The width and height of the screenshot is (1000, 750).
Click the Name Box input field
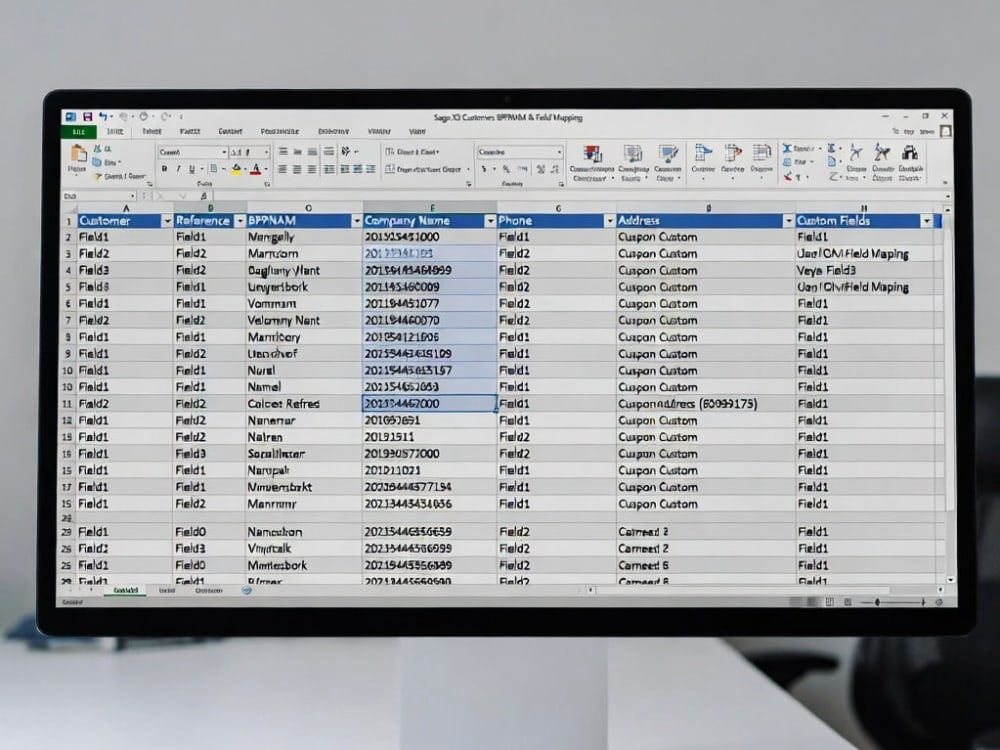pos(99,196)
